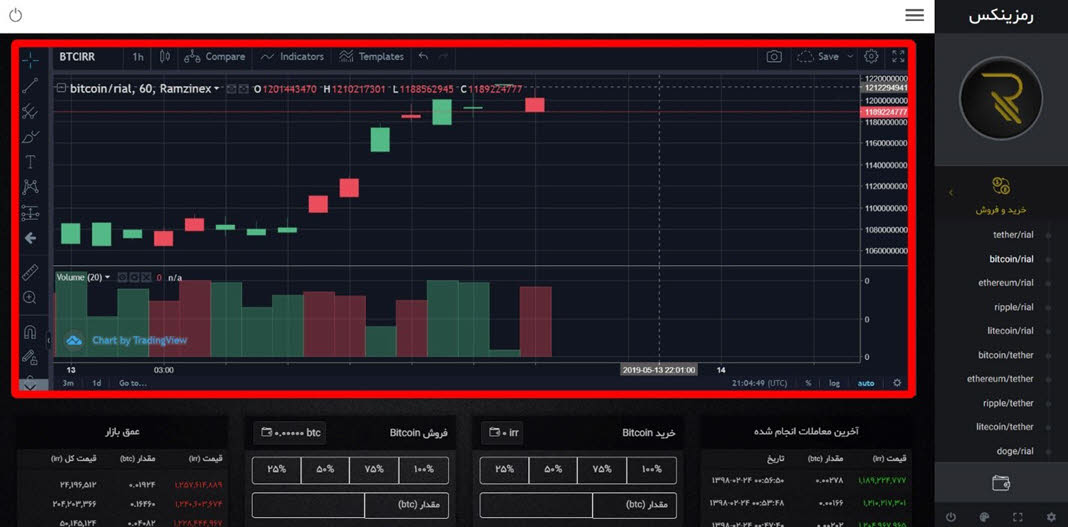Toggle auto scale

click(x=866, y=383)
